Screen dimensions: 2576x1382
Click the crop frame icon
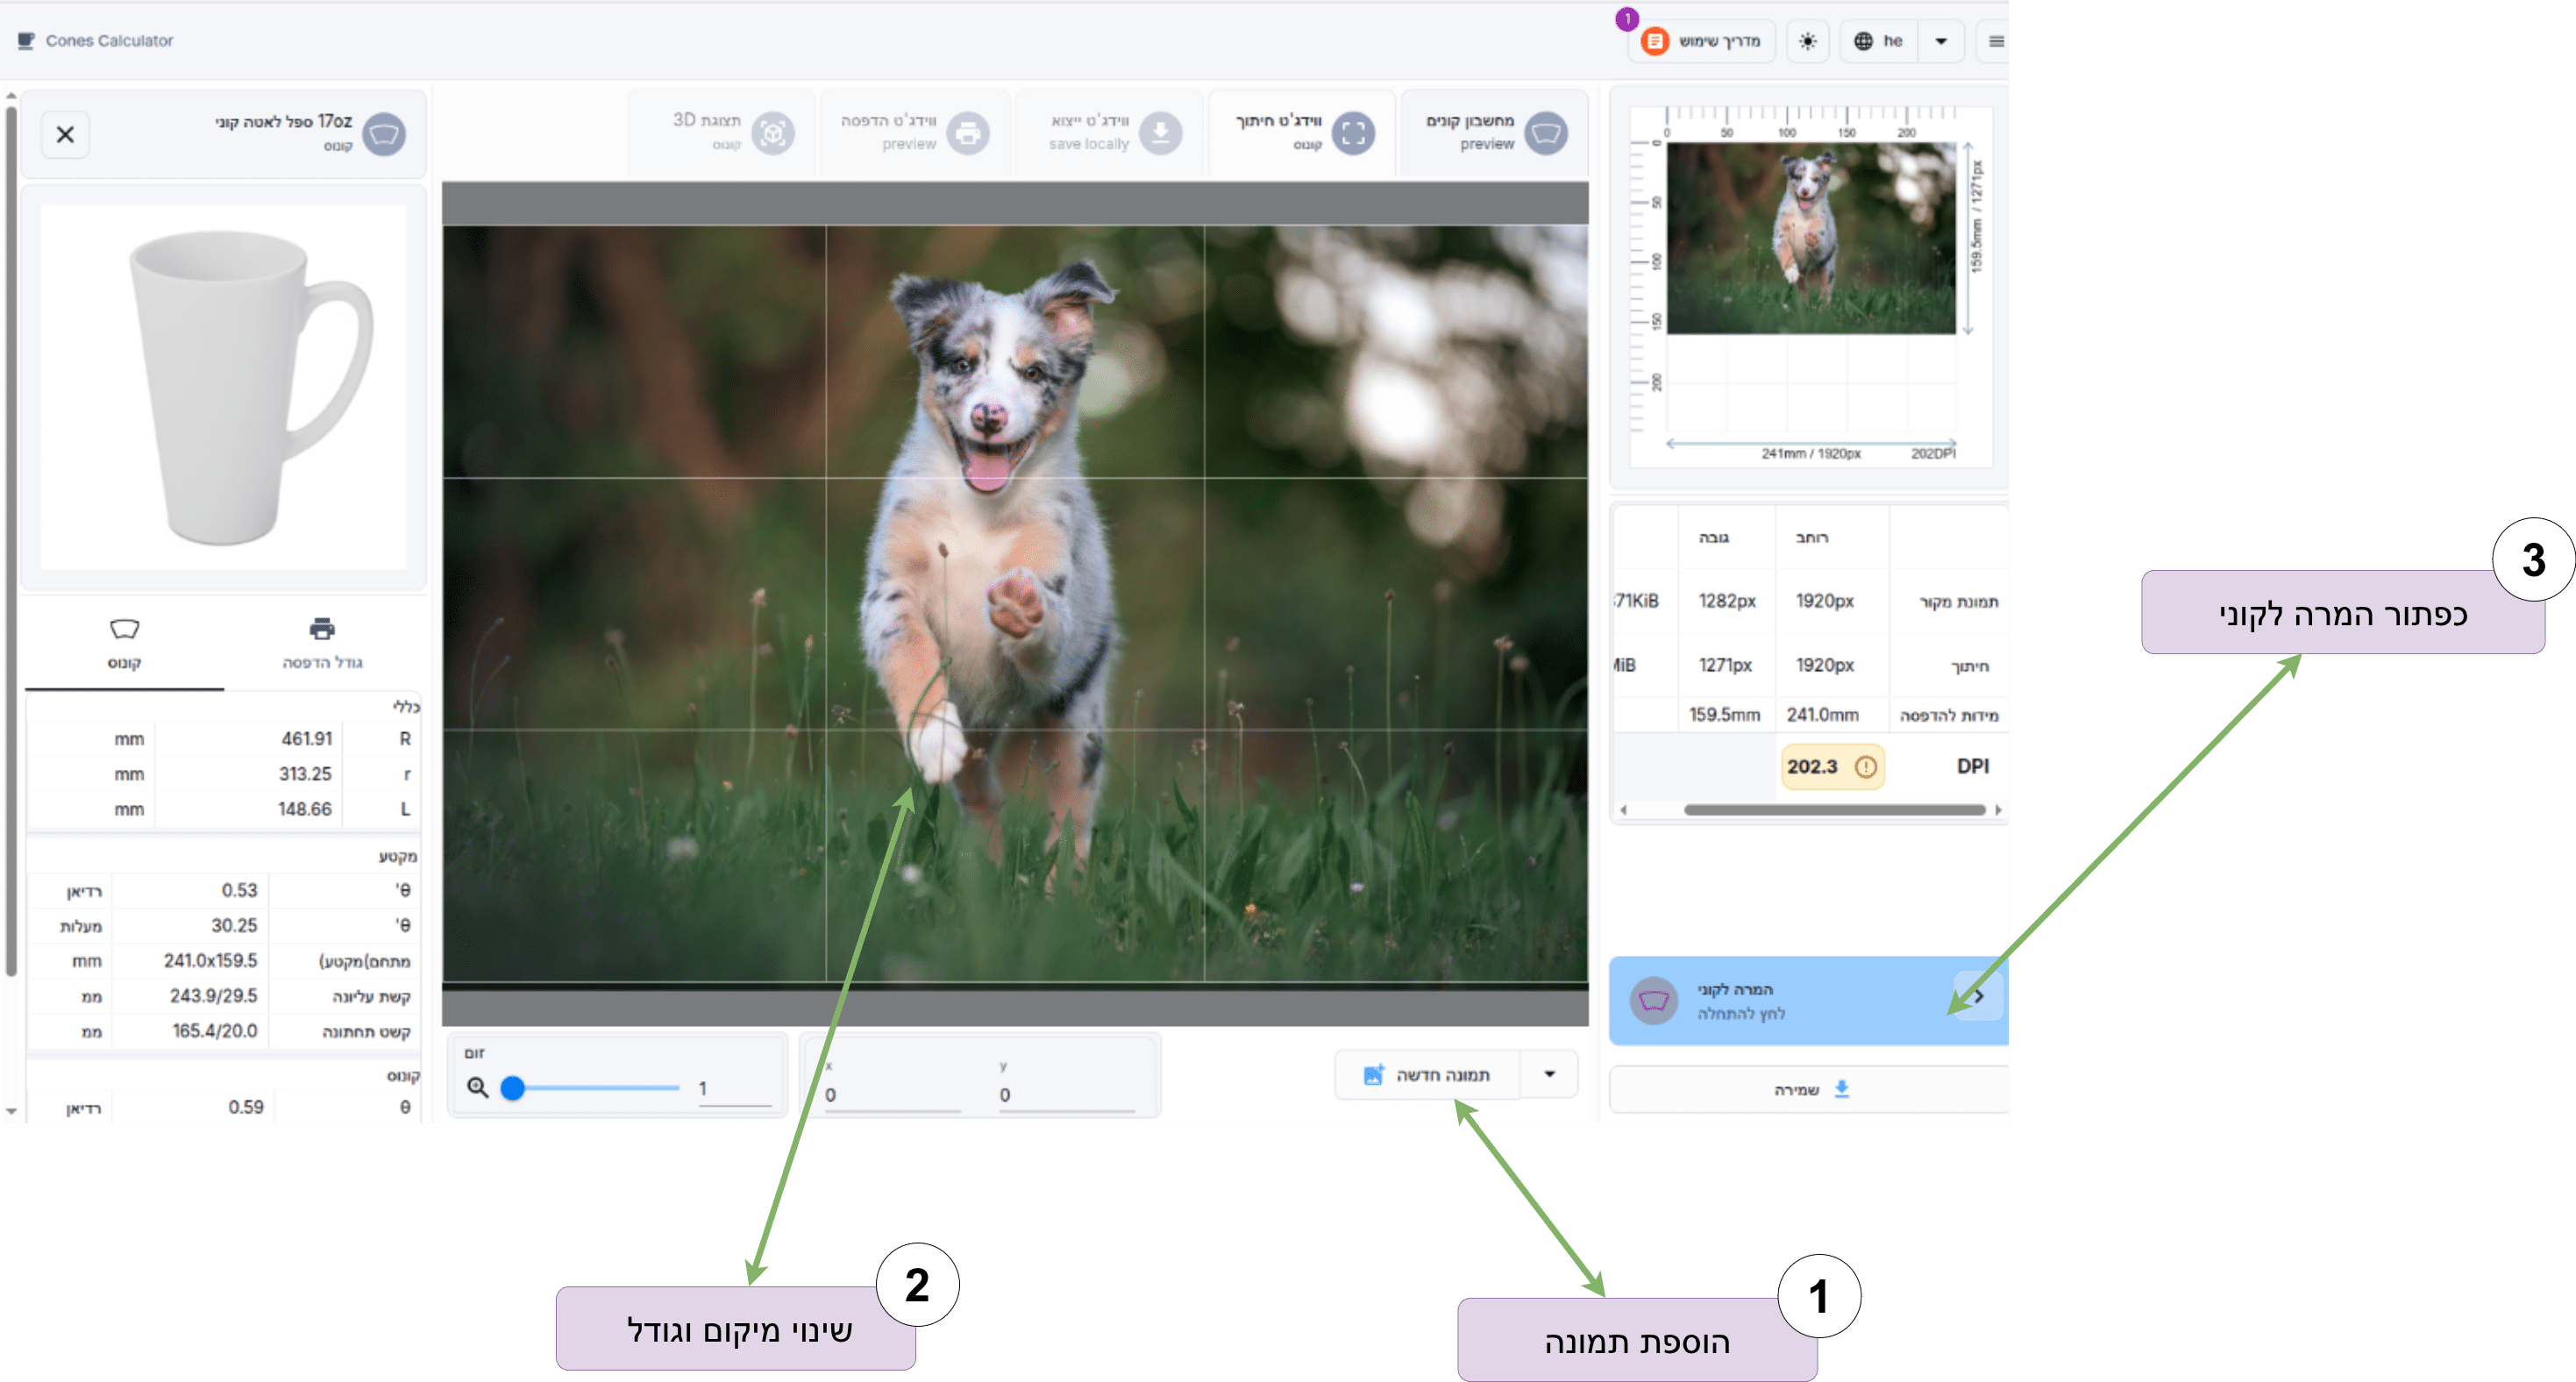click(1353, 132)
